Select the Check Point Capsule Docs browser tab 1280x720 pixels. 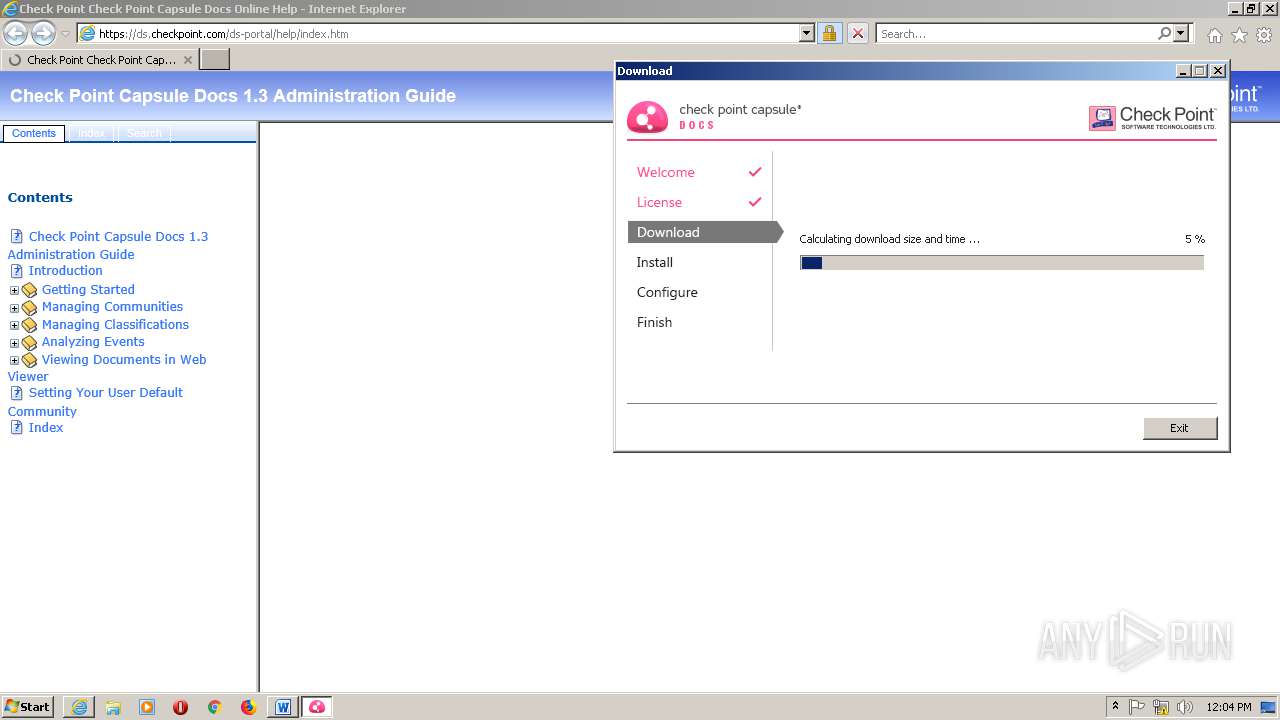[99, 60]
